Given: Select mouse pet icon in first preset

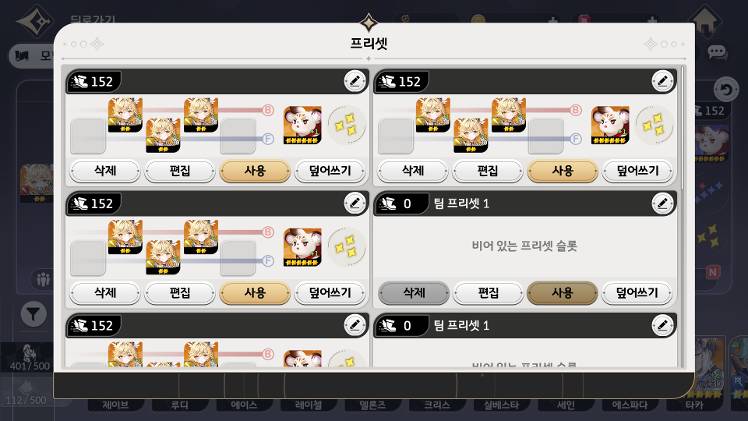Looking at the screenshot, I should [x=302, y=125].
